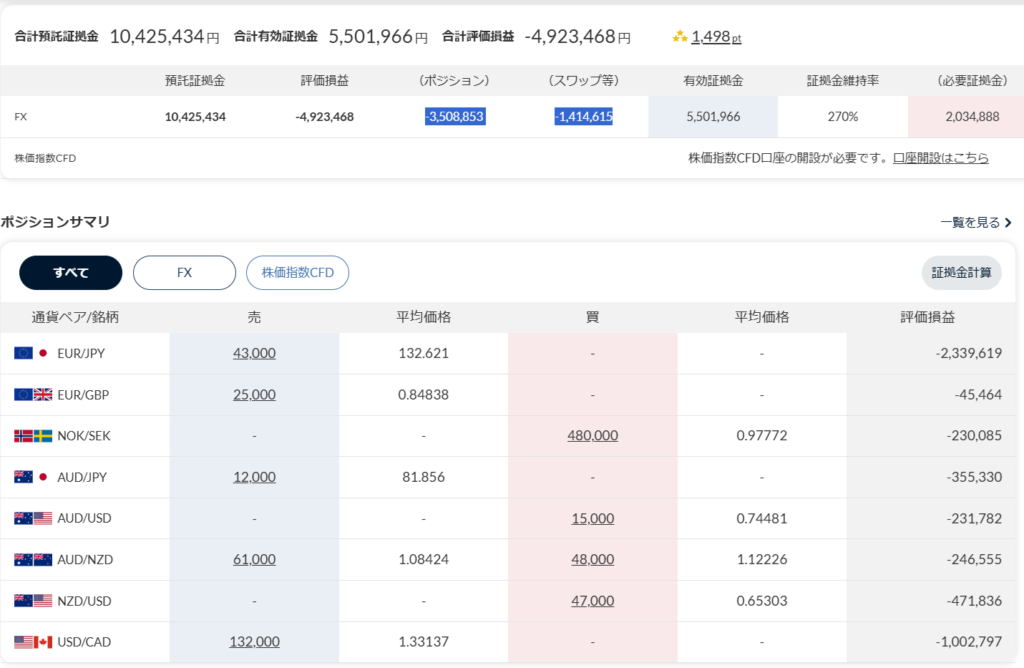Open the EUR/JPY sell quantity 43,000
This screenshot has width=1024, height=668.
point(254,353)
